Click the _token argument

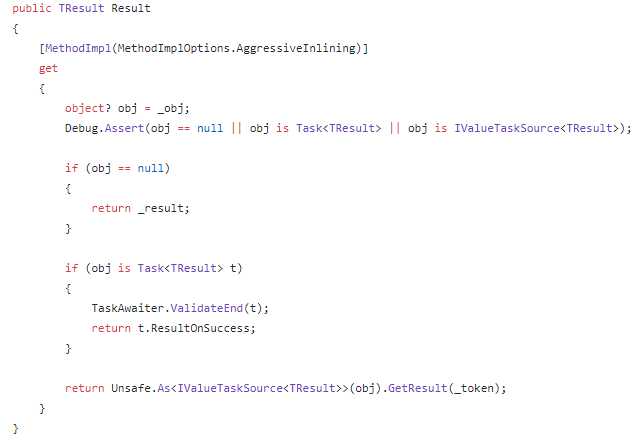pyautogui.click(x=474, y=388)
